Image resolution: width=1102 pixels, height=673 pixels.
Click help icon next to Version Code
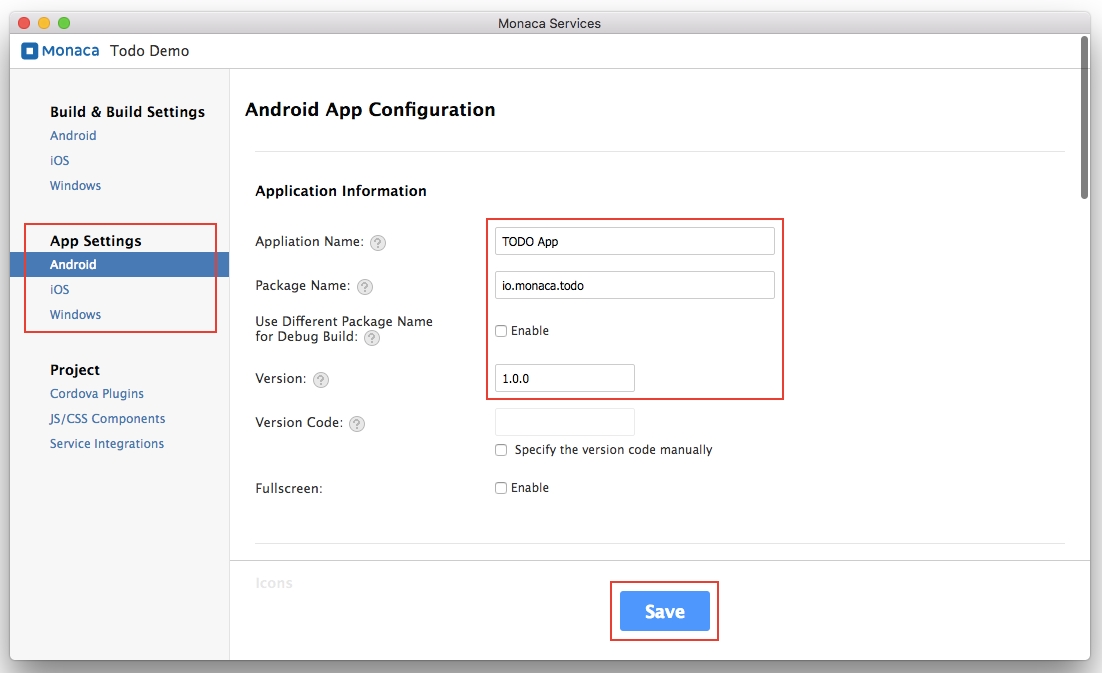(x=357, y=424)
